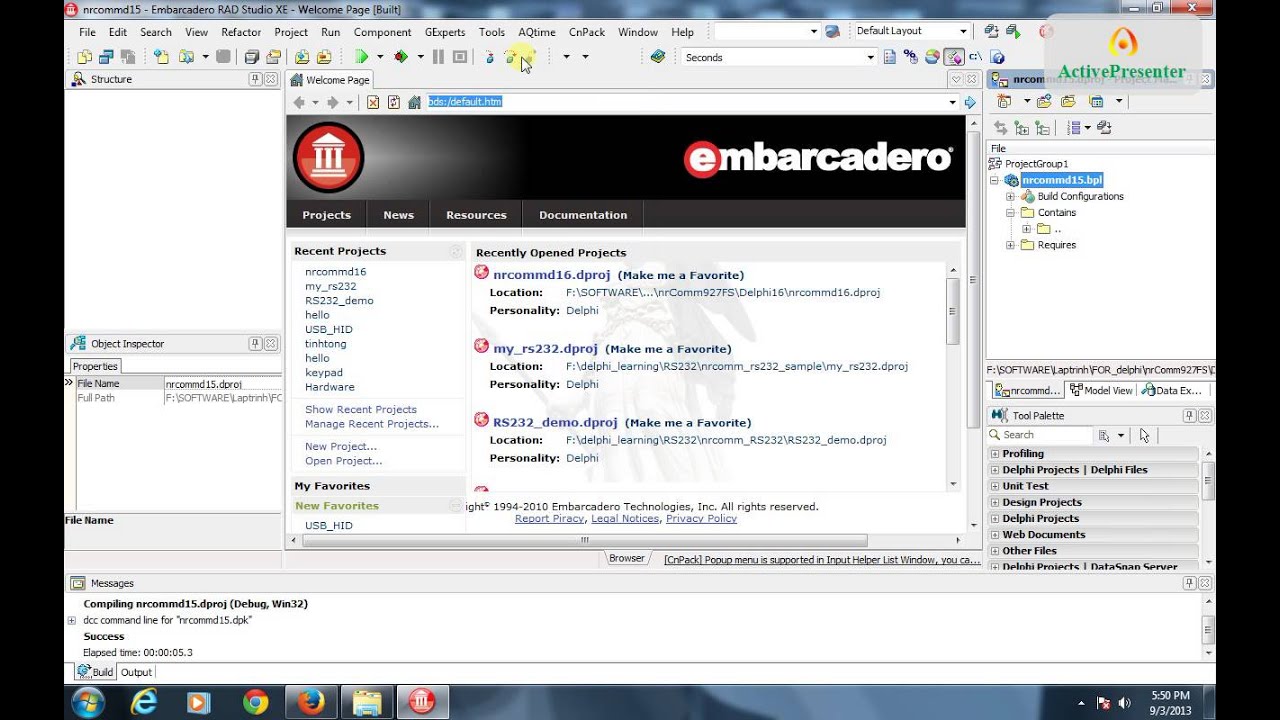1280x720 pixels.
Task: Expand the Profiling palette category
Action: [x=994, y=454]
